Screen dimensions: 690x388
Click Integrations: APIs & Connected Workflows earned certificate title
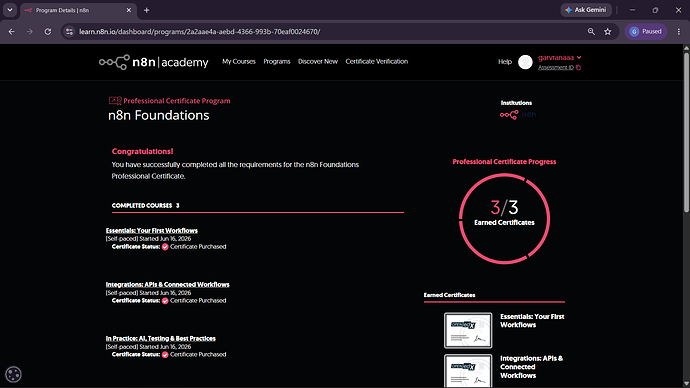coord(531,367)
